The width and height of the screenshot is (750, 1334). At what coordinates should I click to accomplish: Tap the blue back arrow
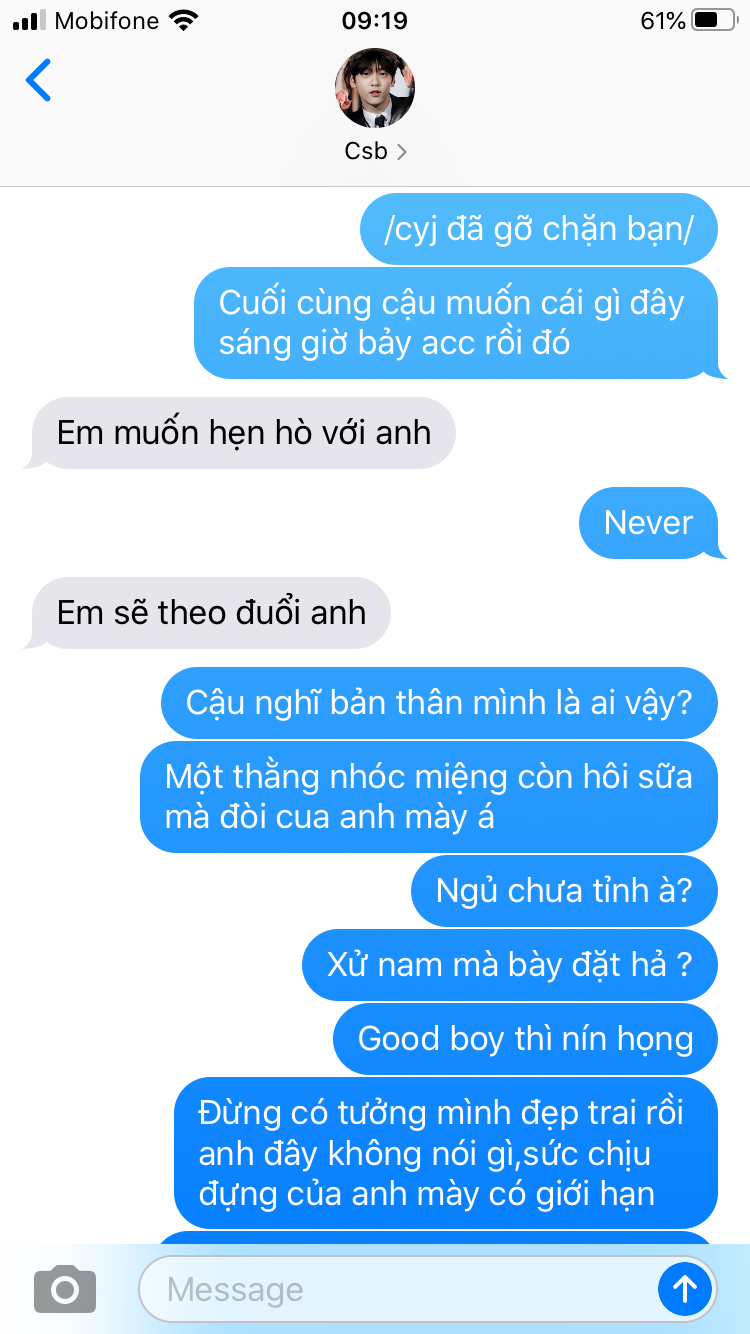[x=38, y=81]
